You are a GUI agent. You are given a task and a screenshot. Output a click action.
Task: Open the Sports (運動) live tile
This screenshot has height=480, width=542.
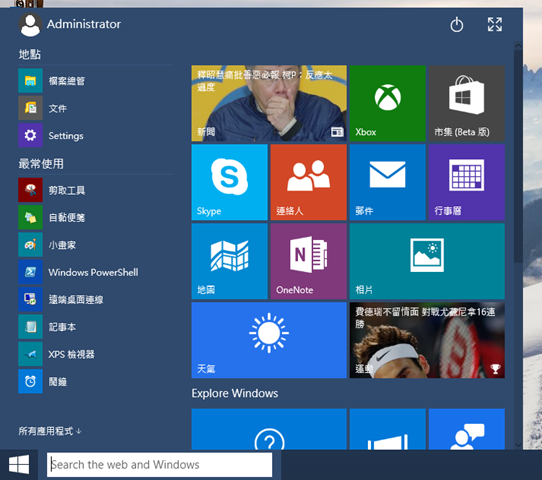click(427, 340)
